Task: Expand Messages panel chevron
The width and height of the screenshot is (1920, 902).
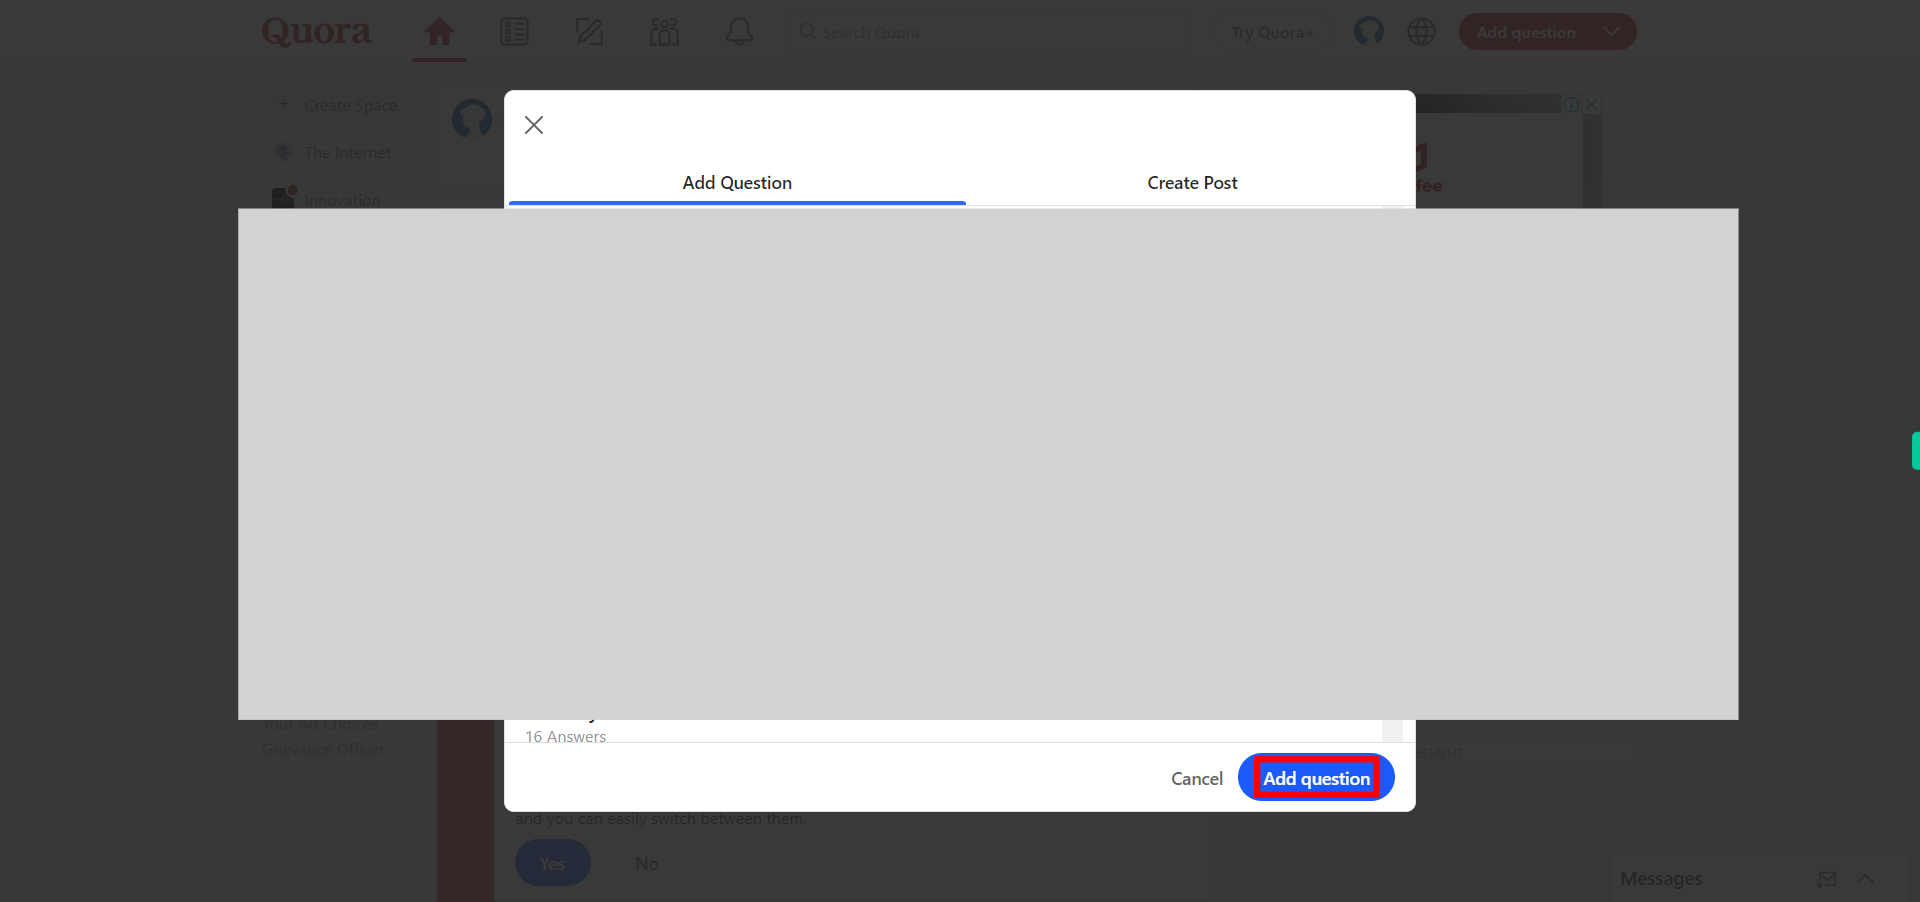Action: pos(1865,878)
